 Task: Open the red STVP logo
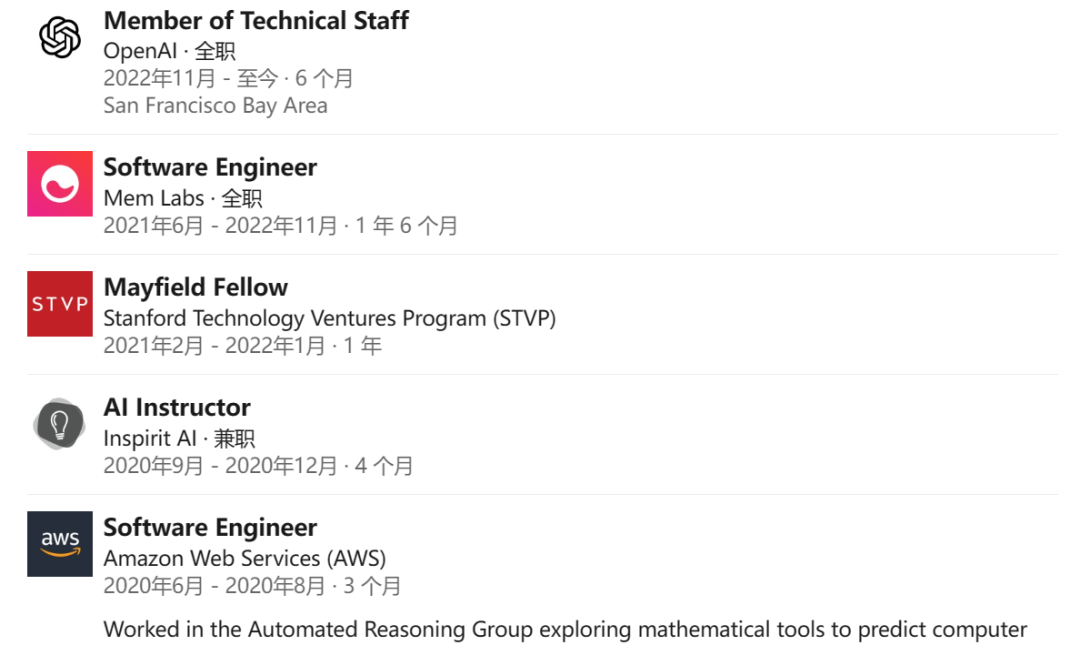[x=60, y=304]
